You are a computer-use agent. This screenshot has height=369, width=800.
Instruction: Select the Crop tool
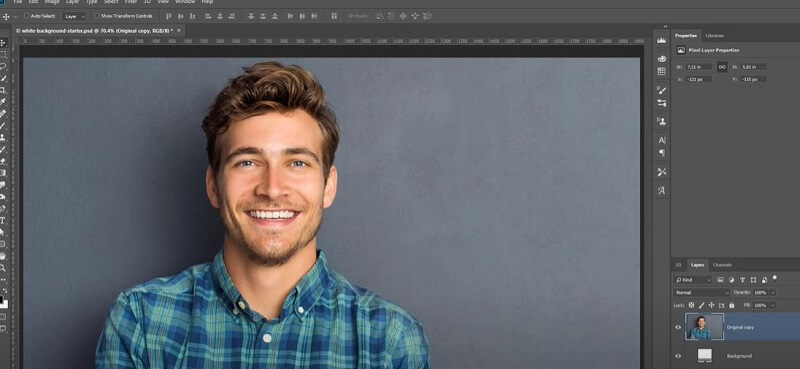(x=3, y=90)
